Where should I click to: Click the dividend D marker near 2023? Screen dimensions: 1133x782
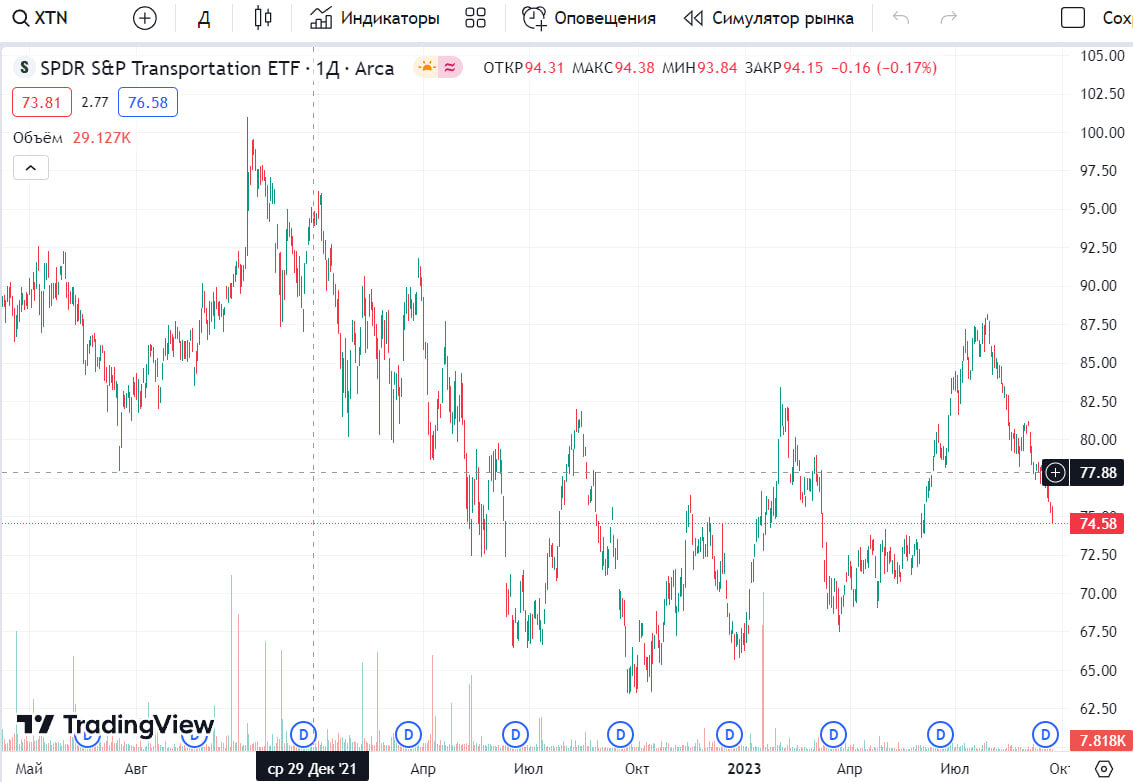click(x=729, y=735)
